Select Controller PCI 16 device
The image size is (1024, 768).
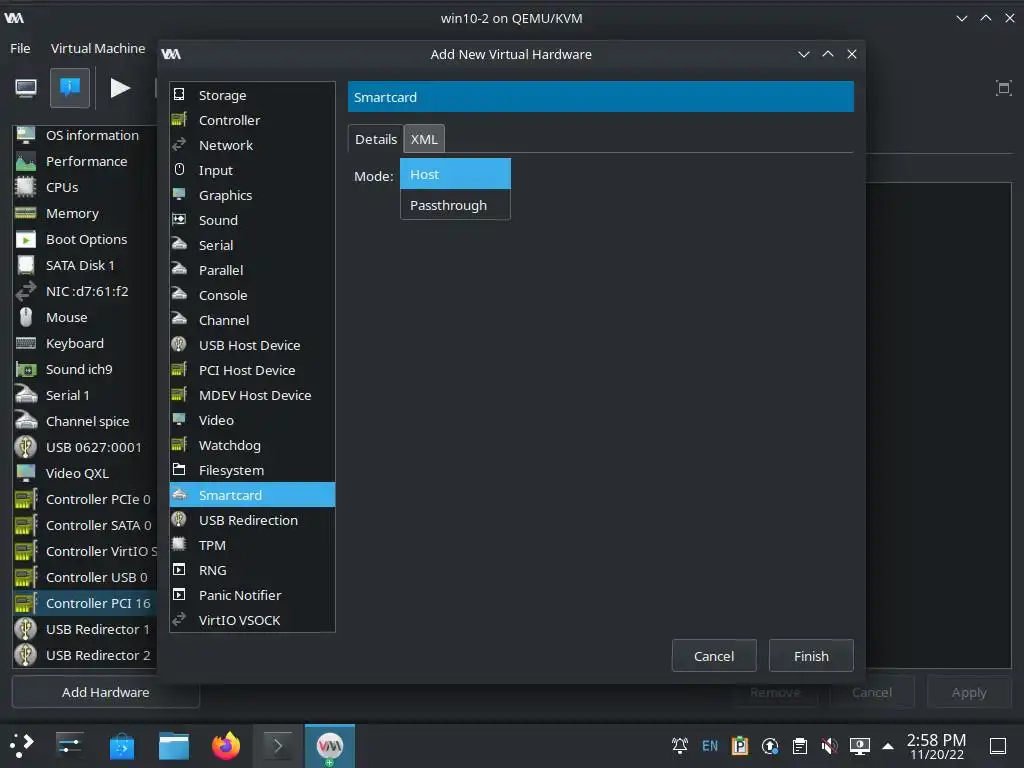pyautogui.click(x=85, y=603)
